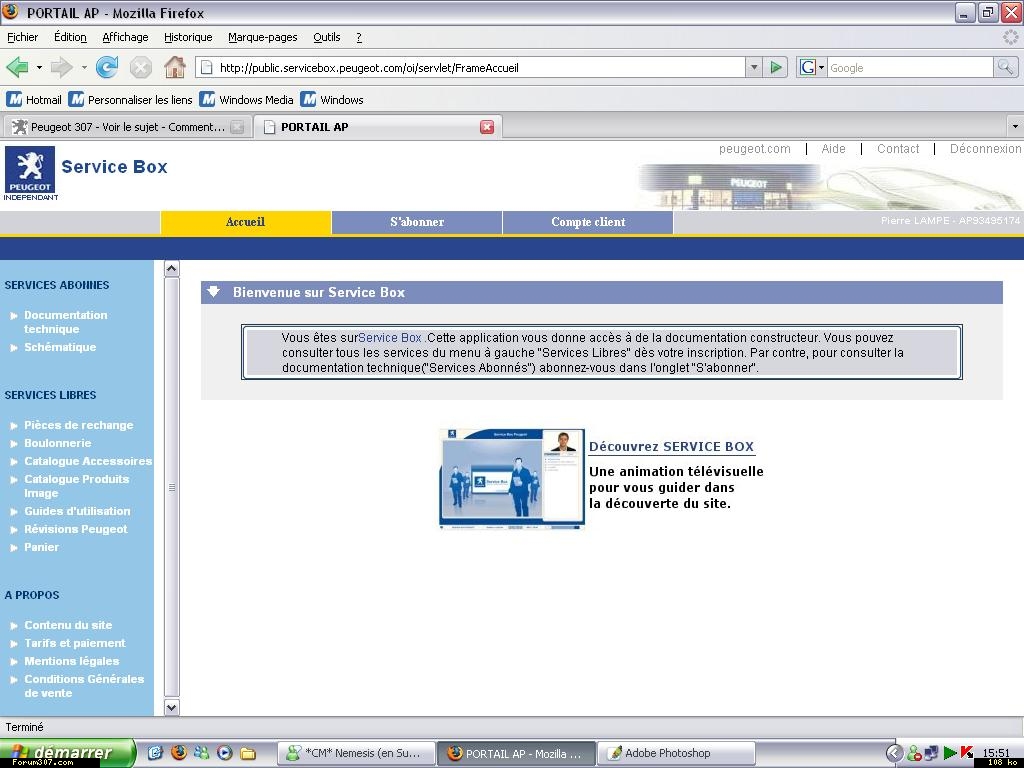Select the Accueil tab

coord(246,222)
